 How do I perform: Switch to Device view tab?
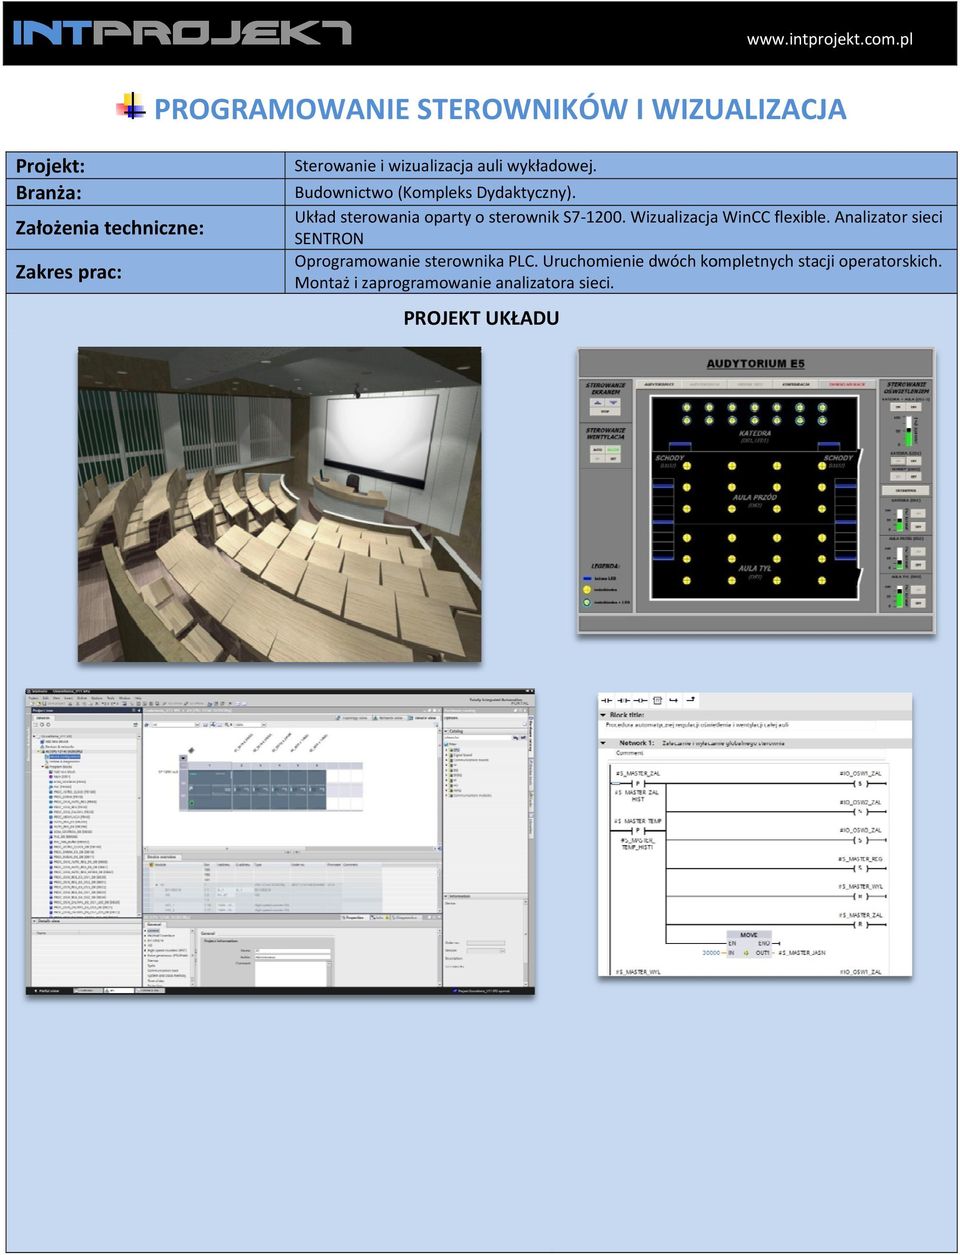[x=422, y=718]
